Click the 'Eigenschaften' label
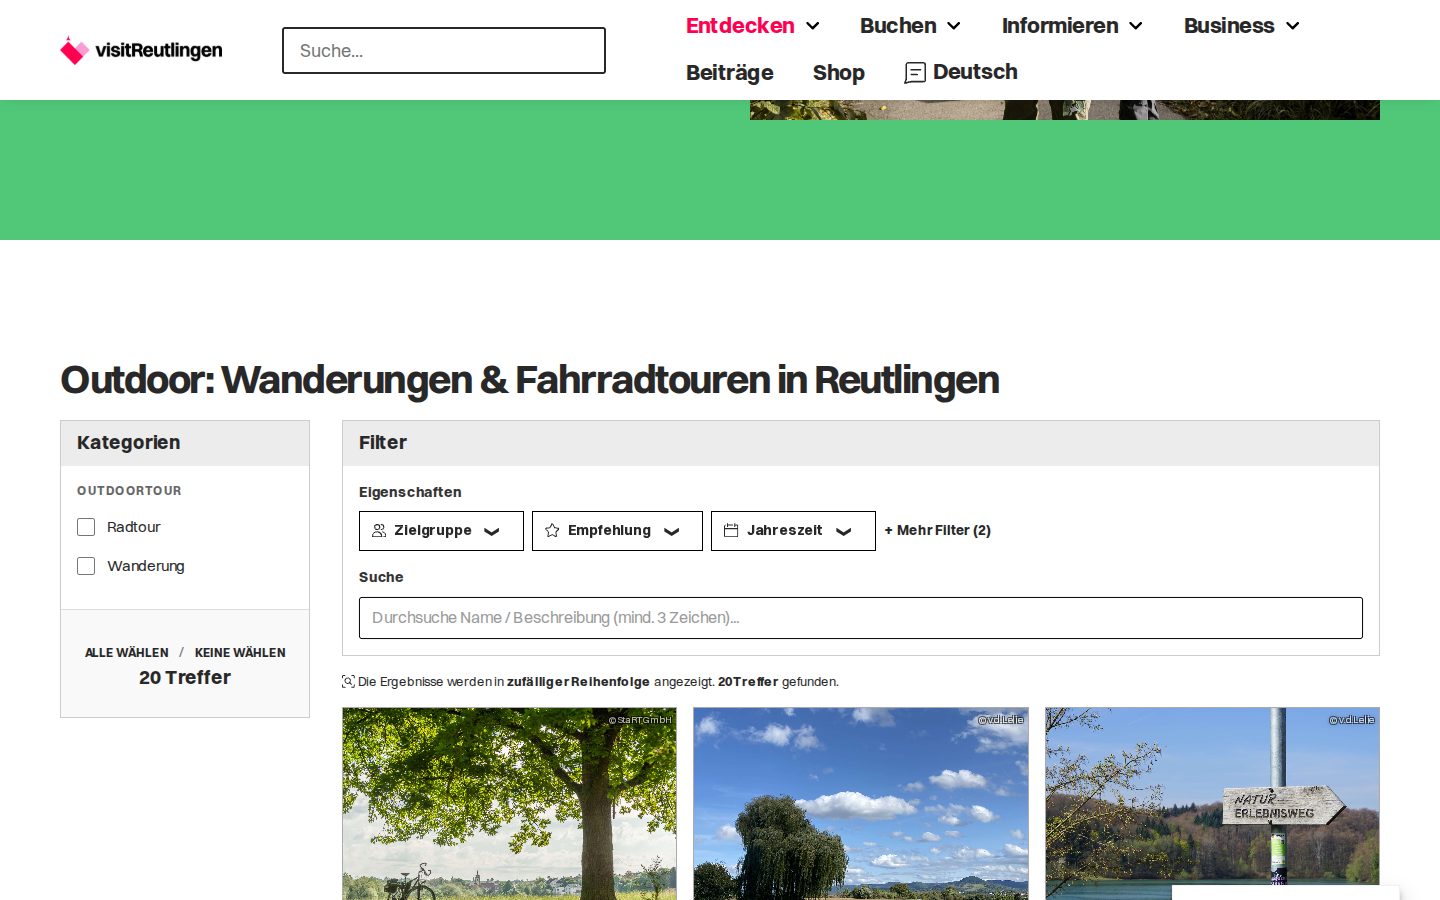The image size is (1440, 900). [410, 492]
